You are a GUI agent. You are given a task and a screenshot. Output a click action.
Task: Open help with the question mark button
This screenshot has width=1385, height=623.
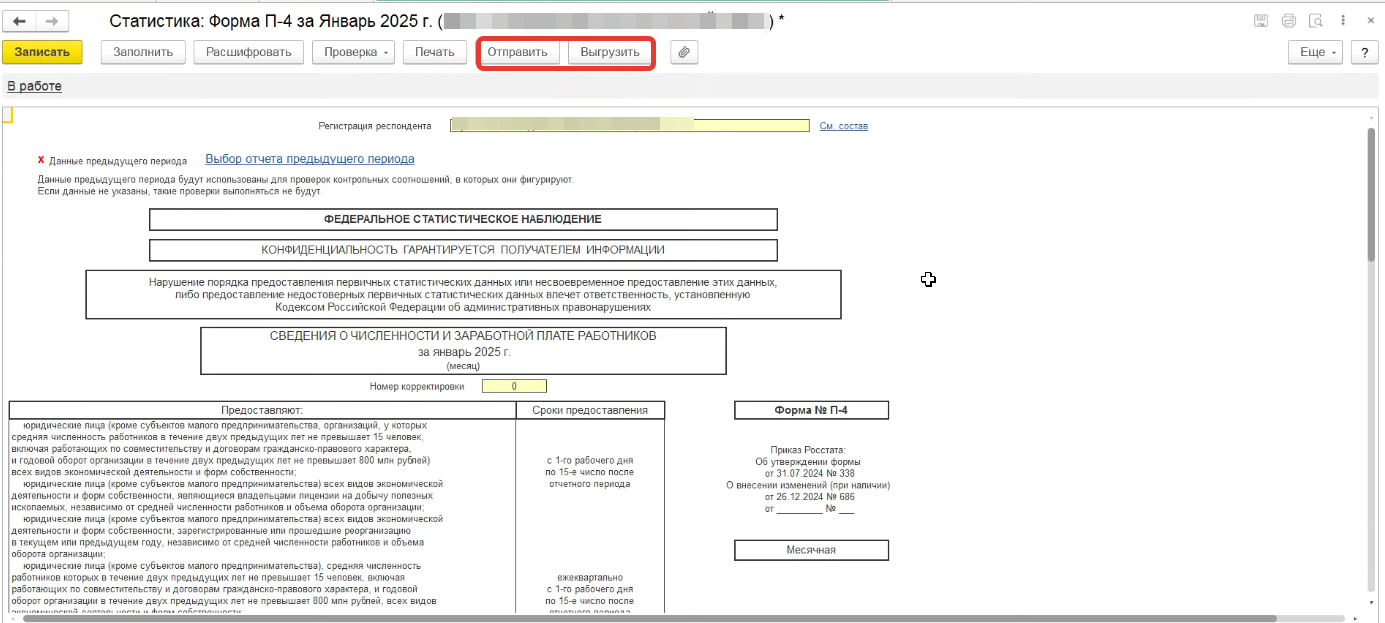[1364, 52]
